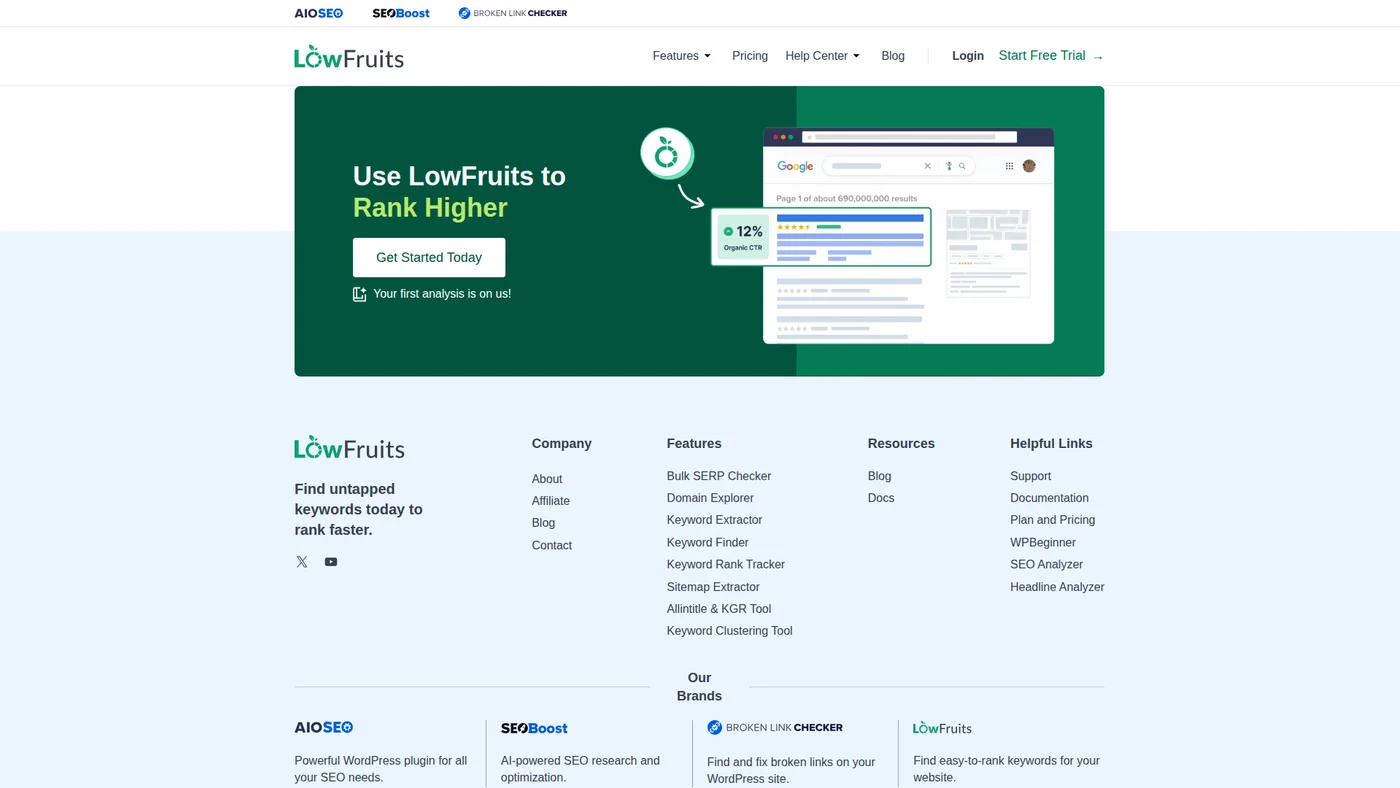Open Headline Analyzer link
Screen dimensions: 1400x788
[x=1057, y=587]
